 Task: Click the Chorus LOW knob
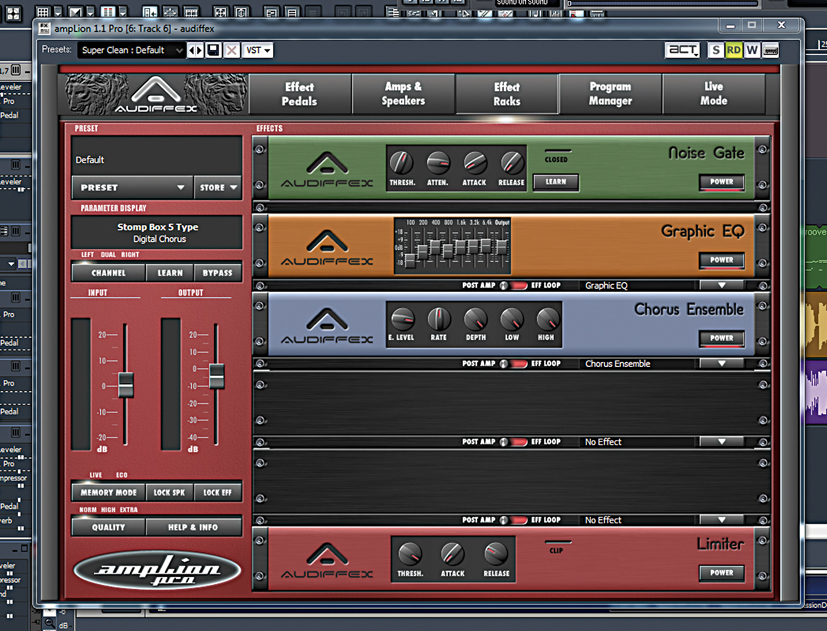coord(512,319)
